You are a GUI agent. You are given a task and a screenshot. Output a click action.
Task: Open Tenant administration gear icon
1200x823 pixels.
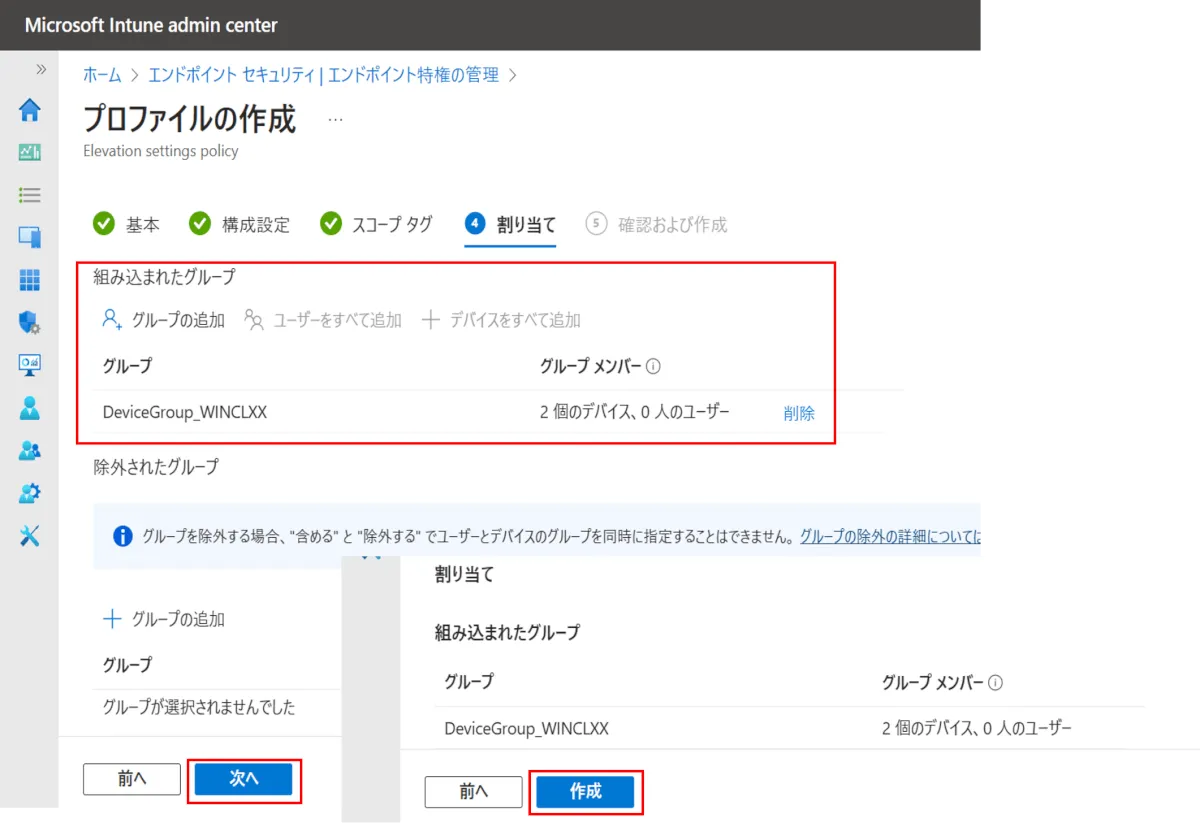[x=30, y=493]
